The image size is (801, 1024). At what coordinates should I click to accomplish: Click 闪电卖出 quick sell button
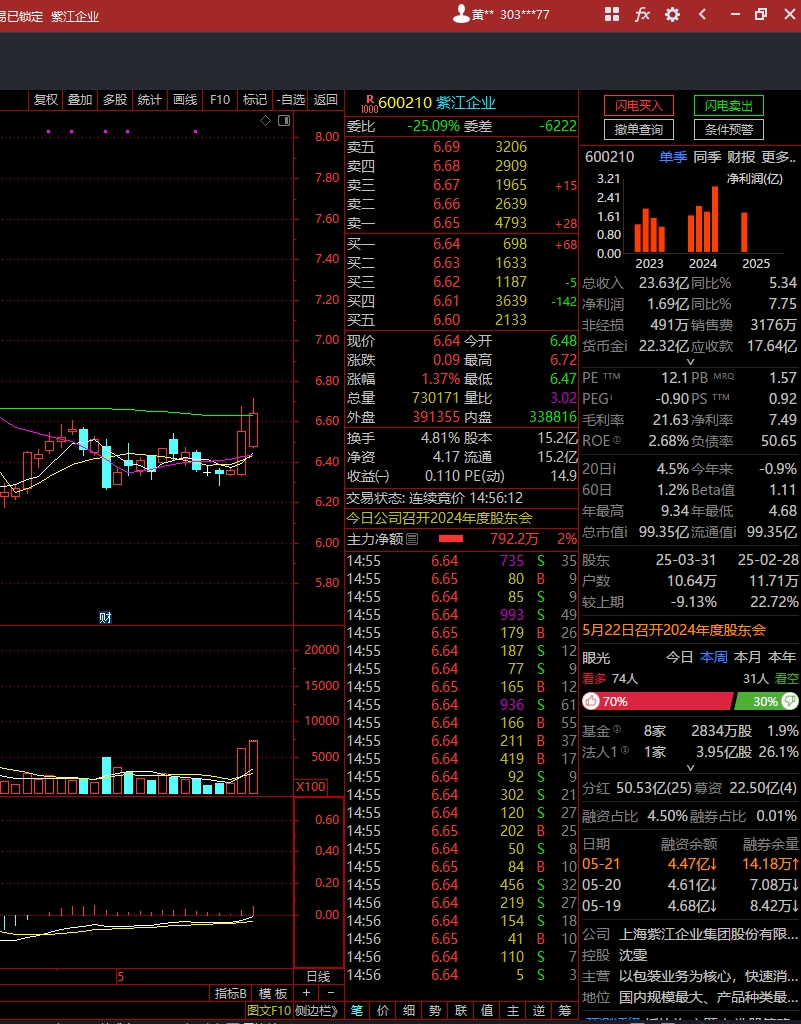(x=729, y=106)
